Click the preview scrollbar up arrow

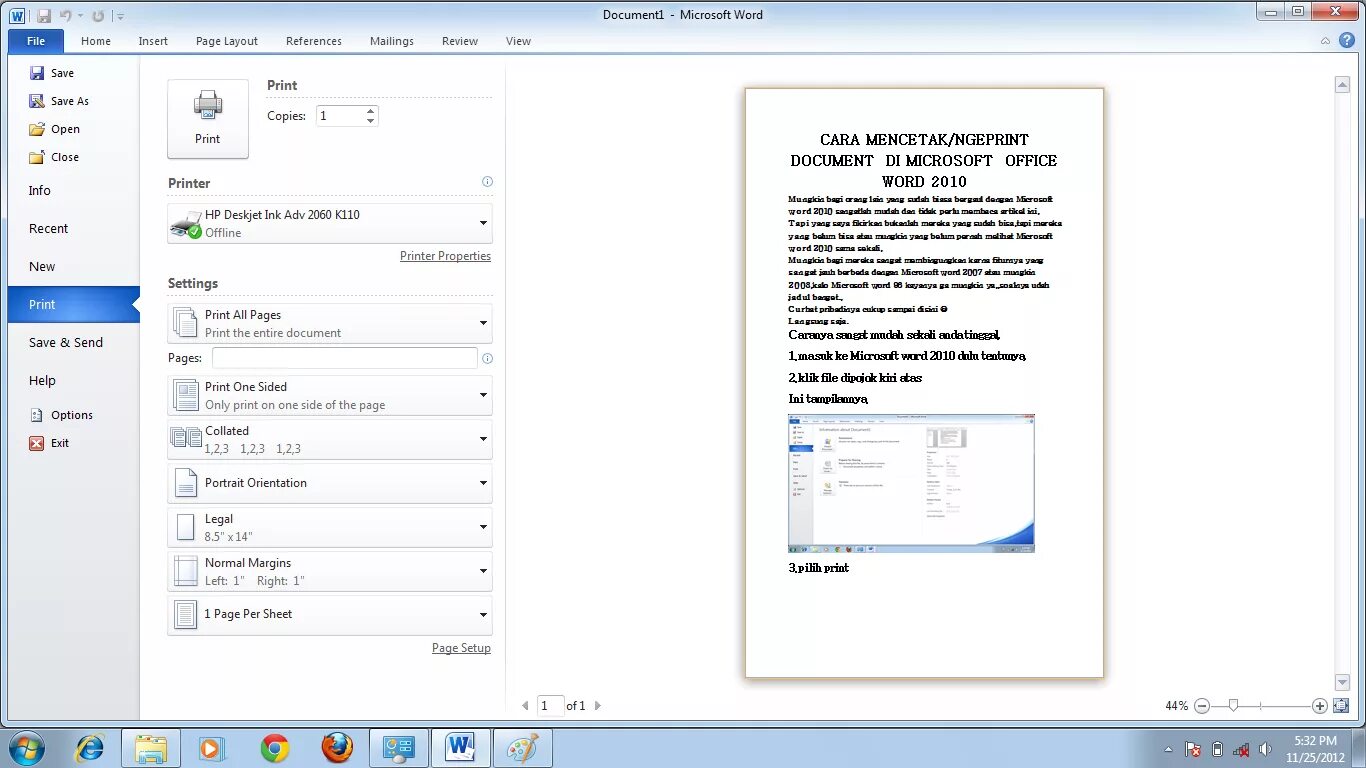(1343, 86)
